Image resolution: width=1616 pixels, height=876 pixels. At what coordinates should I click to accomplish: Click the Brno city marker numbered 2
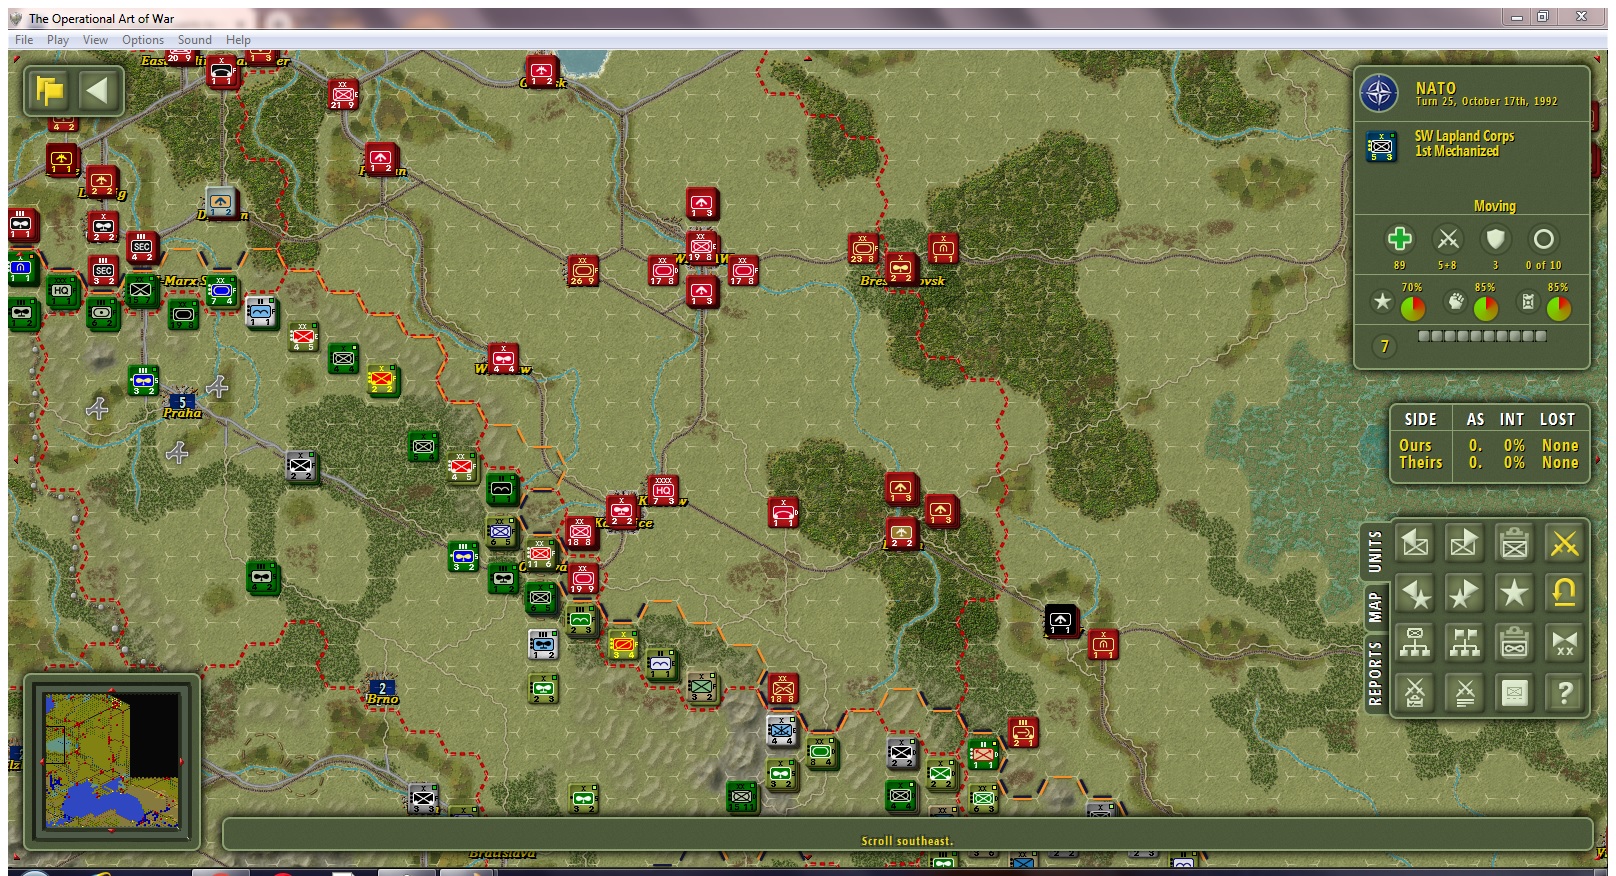[x=381, y=689]
